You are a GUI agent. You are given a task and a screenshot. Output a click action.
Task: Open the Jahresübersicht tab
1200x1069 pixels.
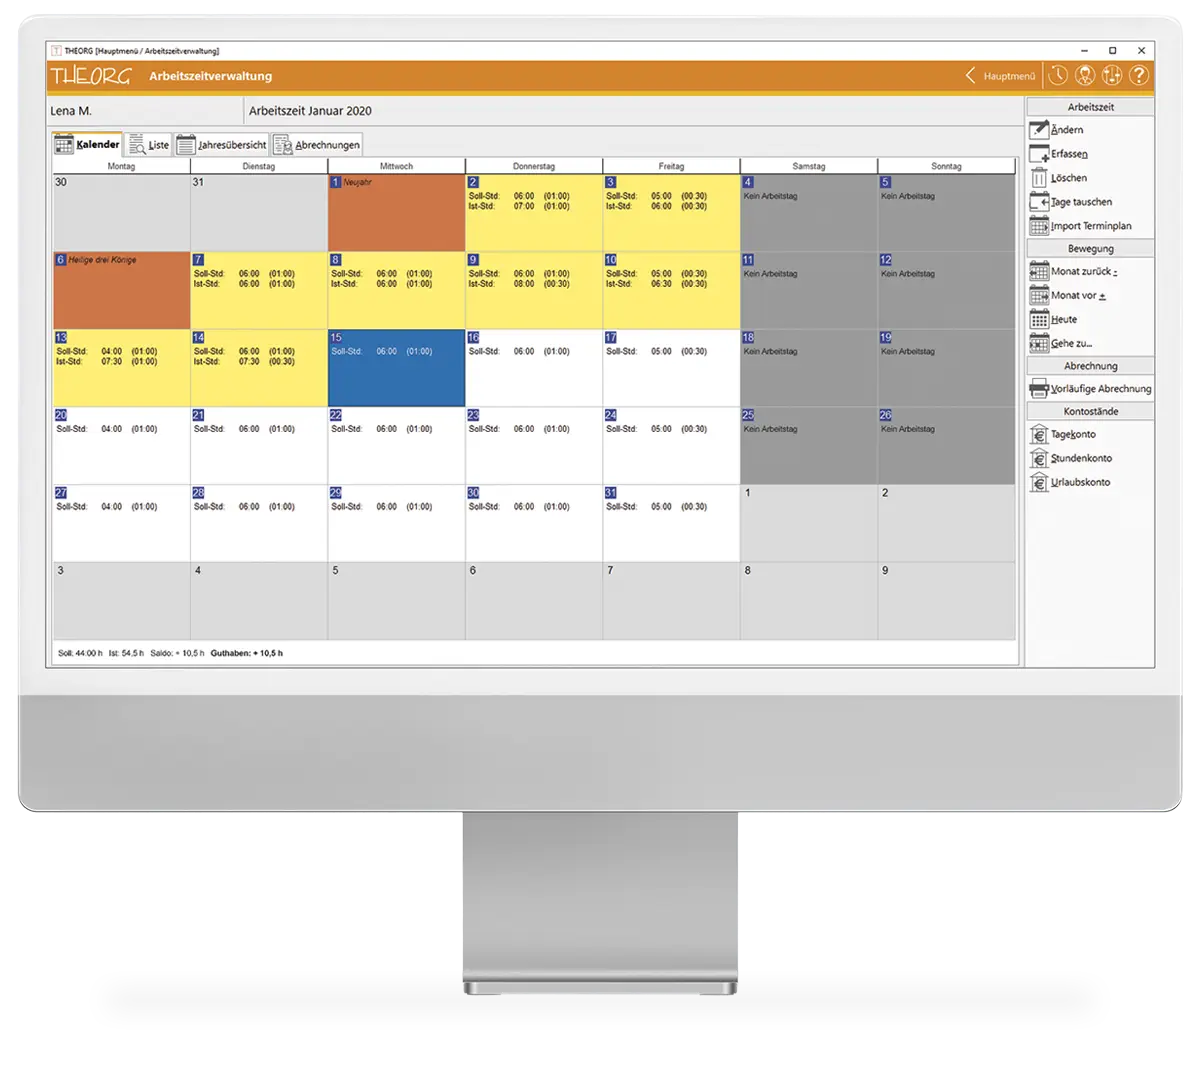point(222,145)
